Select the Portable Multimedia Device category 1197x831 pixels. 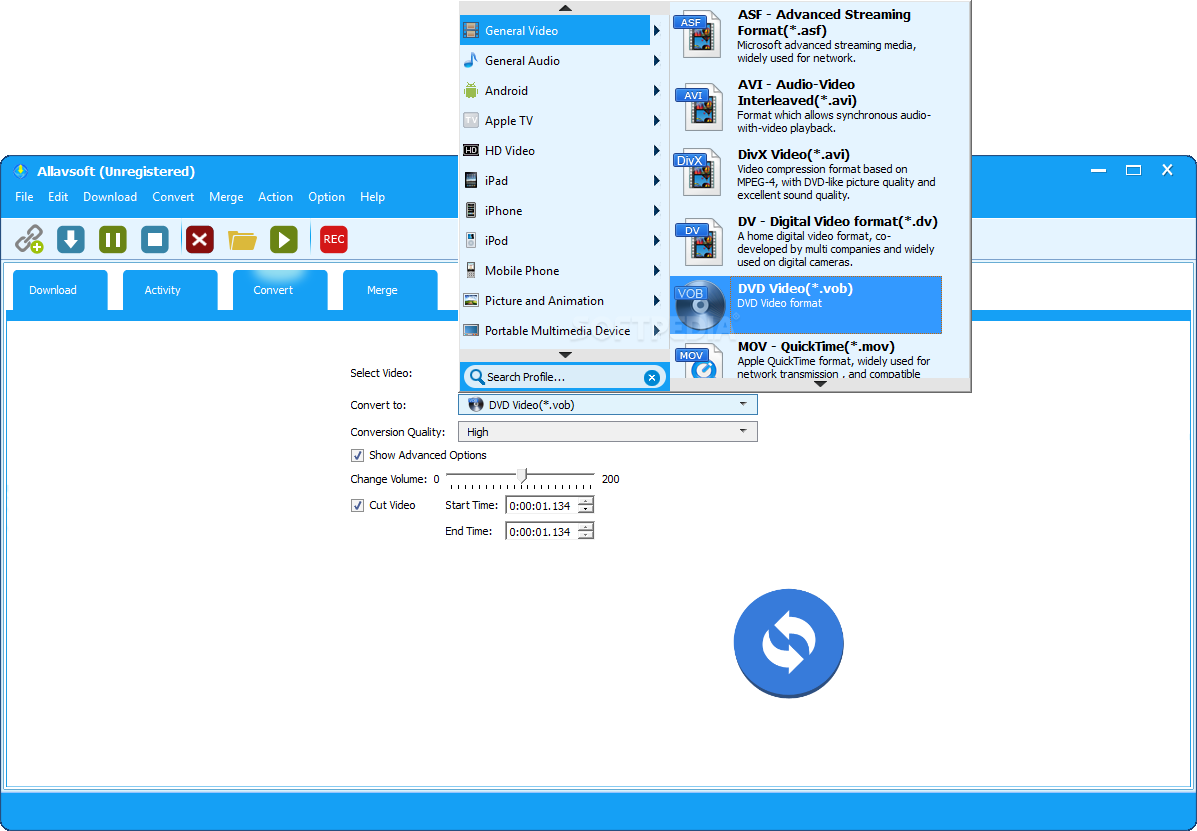click(555, 330)
